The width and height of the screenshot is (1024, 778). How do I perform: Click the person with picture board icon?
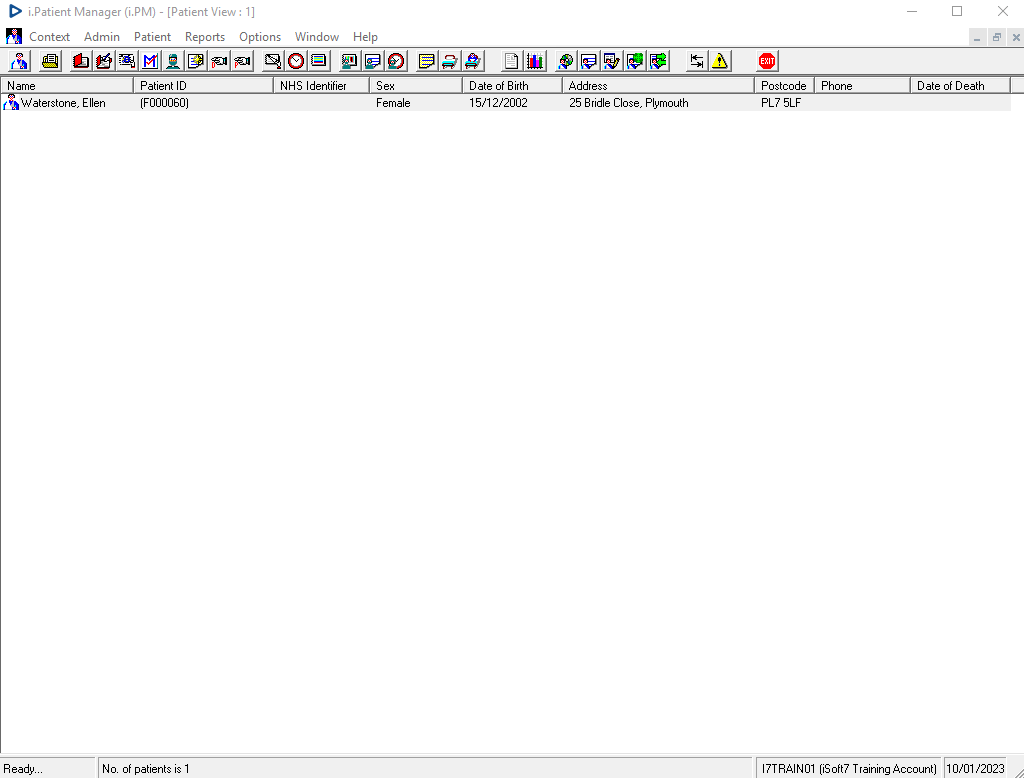pyautogui.click(x=349, y=61)
